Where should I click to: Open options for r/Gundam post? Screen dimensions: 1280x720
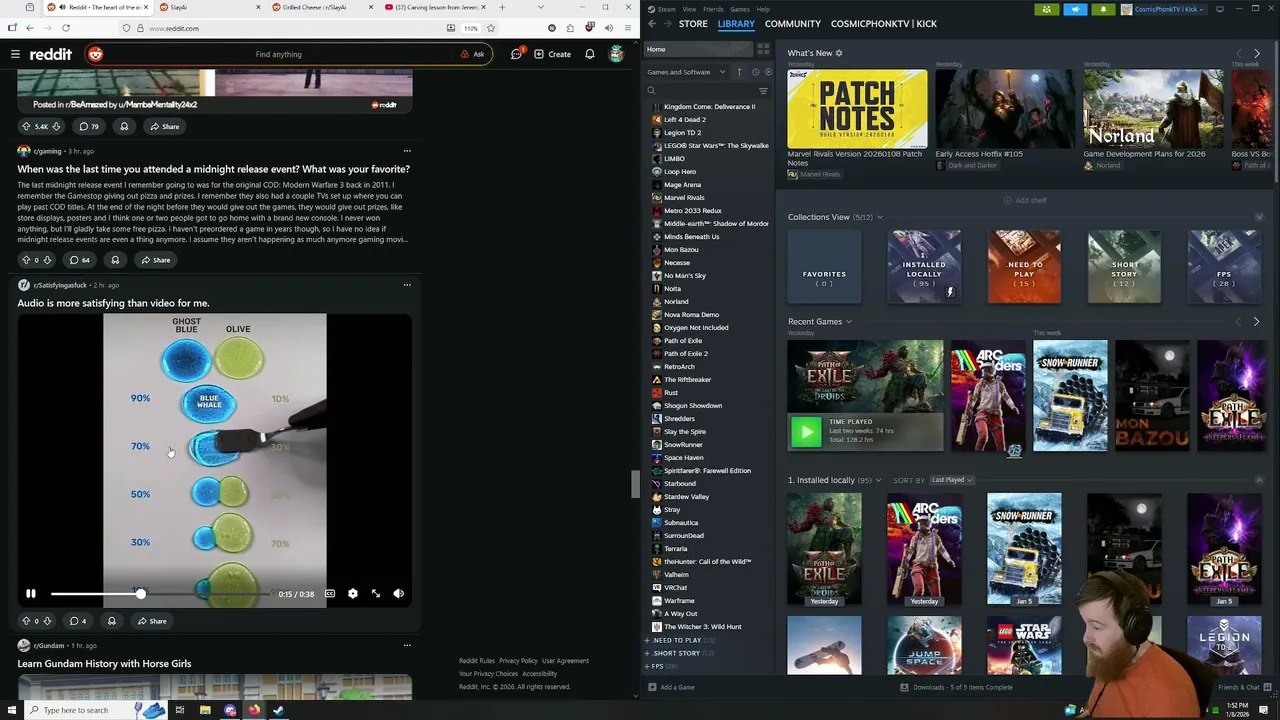(x=407, y=645)
